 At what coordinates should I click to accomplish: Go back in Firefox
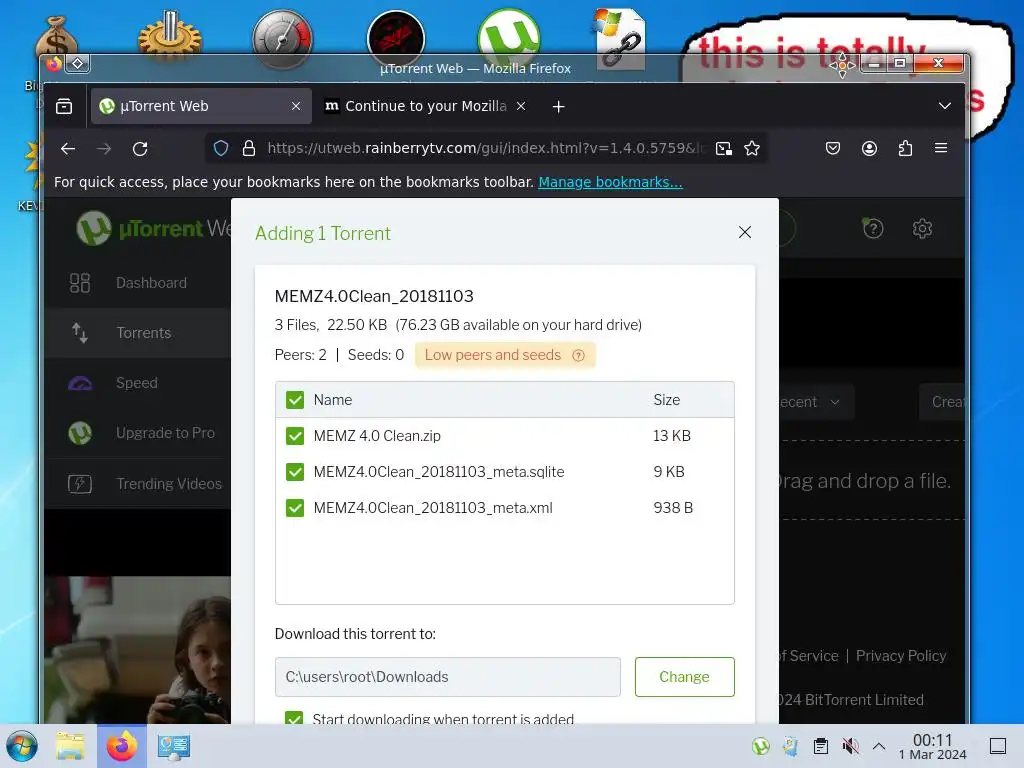(x=68, y=148)
